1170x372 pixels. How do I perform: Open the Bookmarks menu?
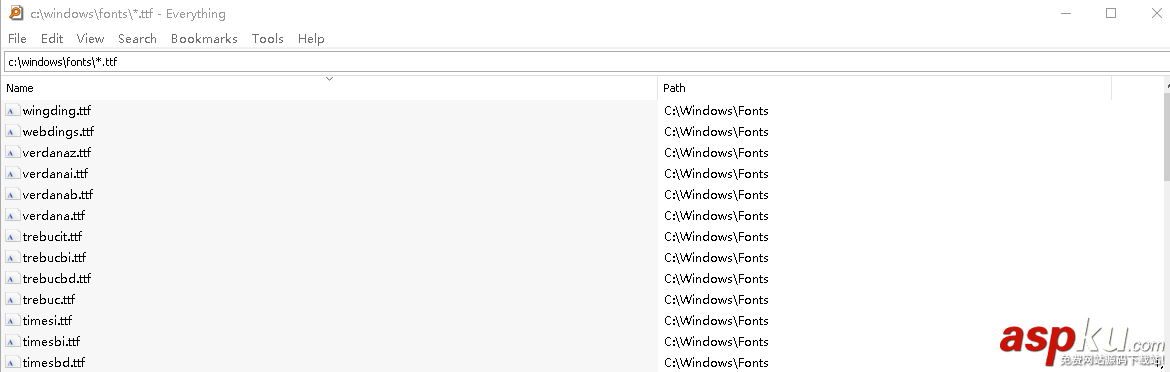204,39
